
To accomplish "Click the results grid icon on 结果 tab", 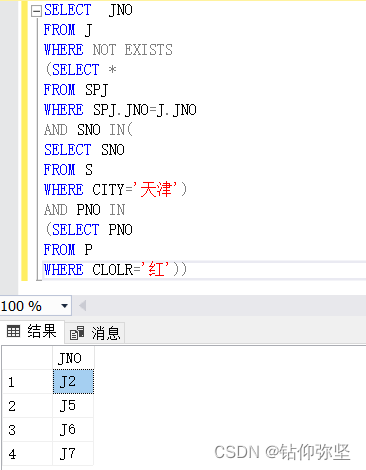I will point(14,331).
